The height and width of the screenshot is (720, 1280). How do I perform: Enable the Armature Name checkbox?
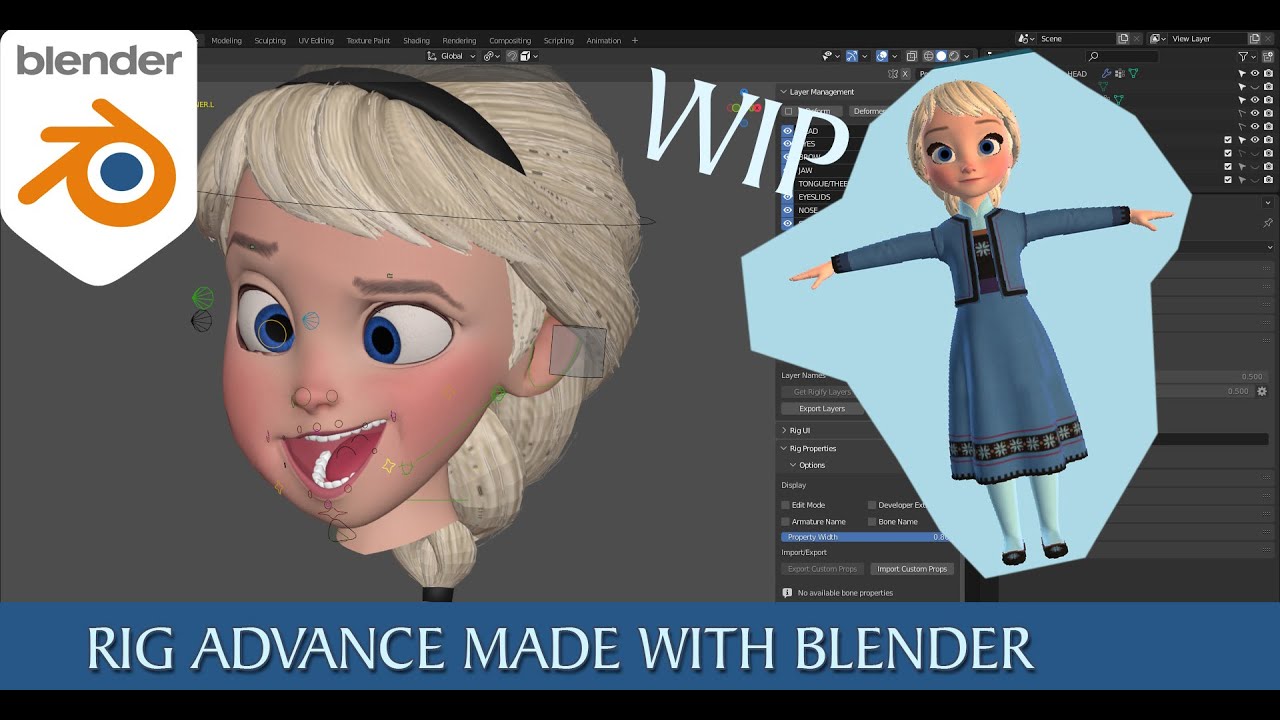pyautogui.click(x=786, y=521)
